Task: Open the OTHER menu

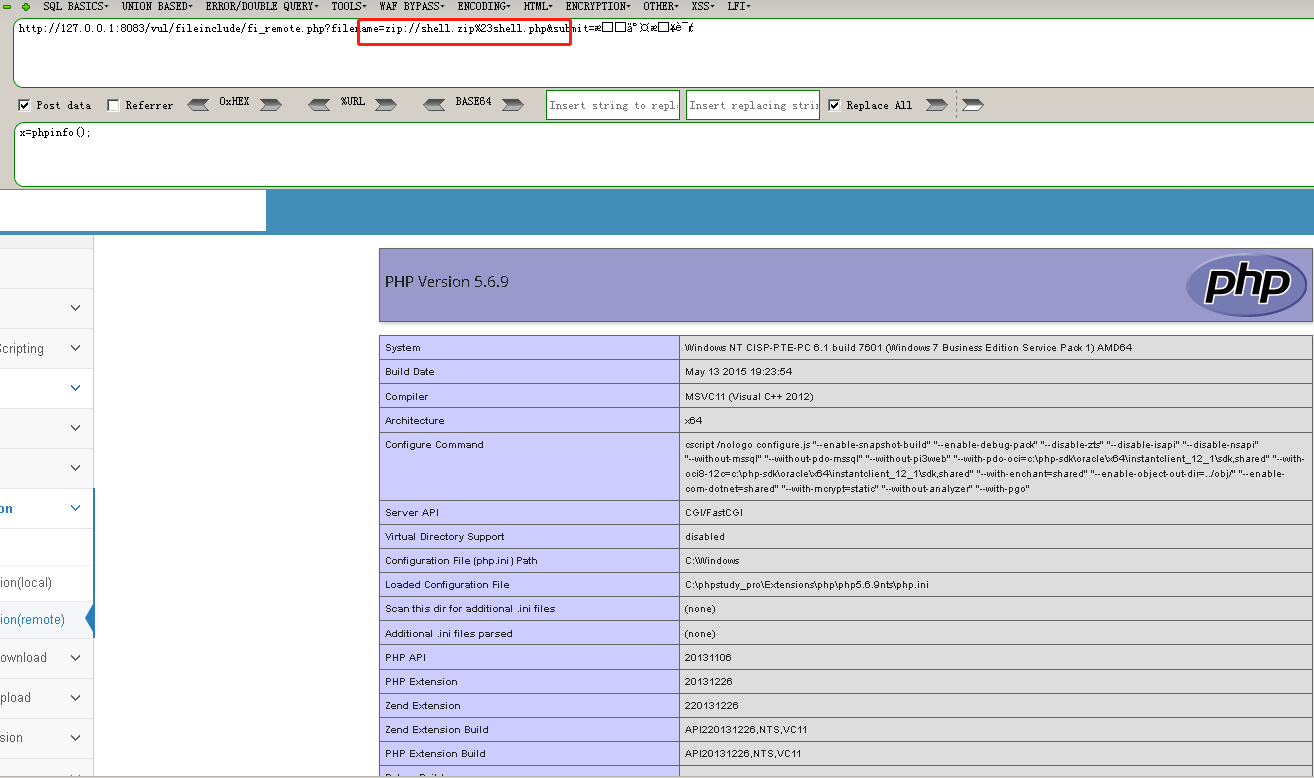Action: tap(662, 6)
